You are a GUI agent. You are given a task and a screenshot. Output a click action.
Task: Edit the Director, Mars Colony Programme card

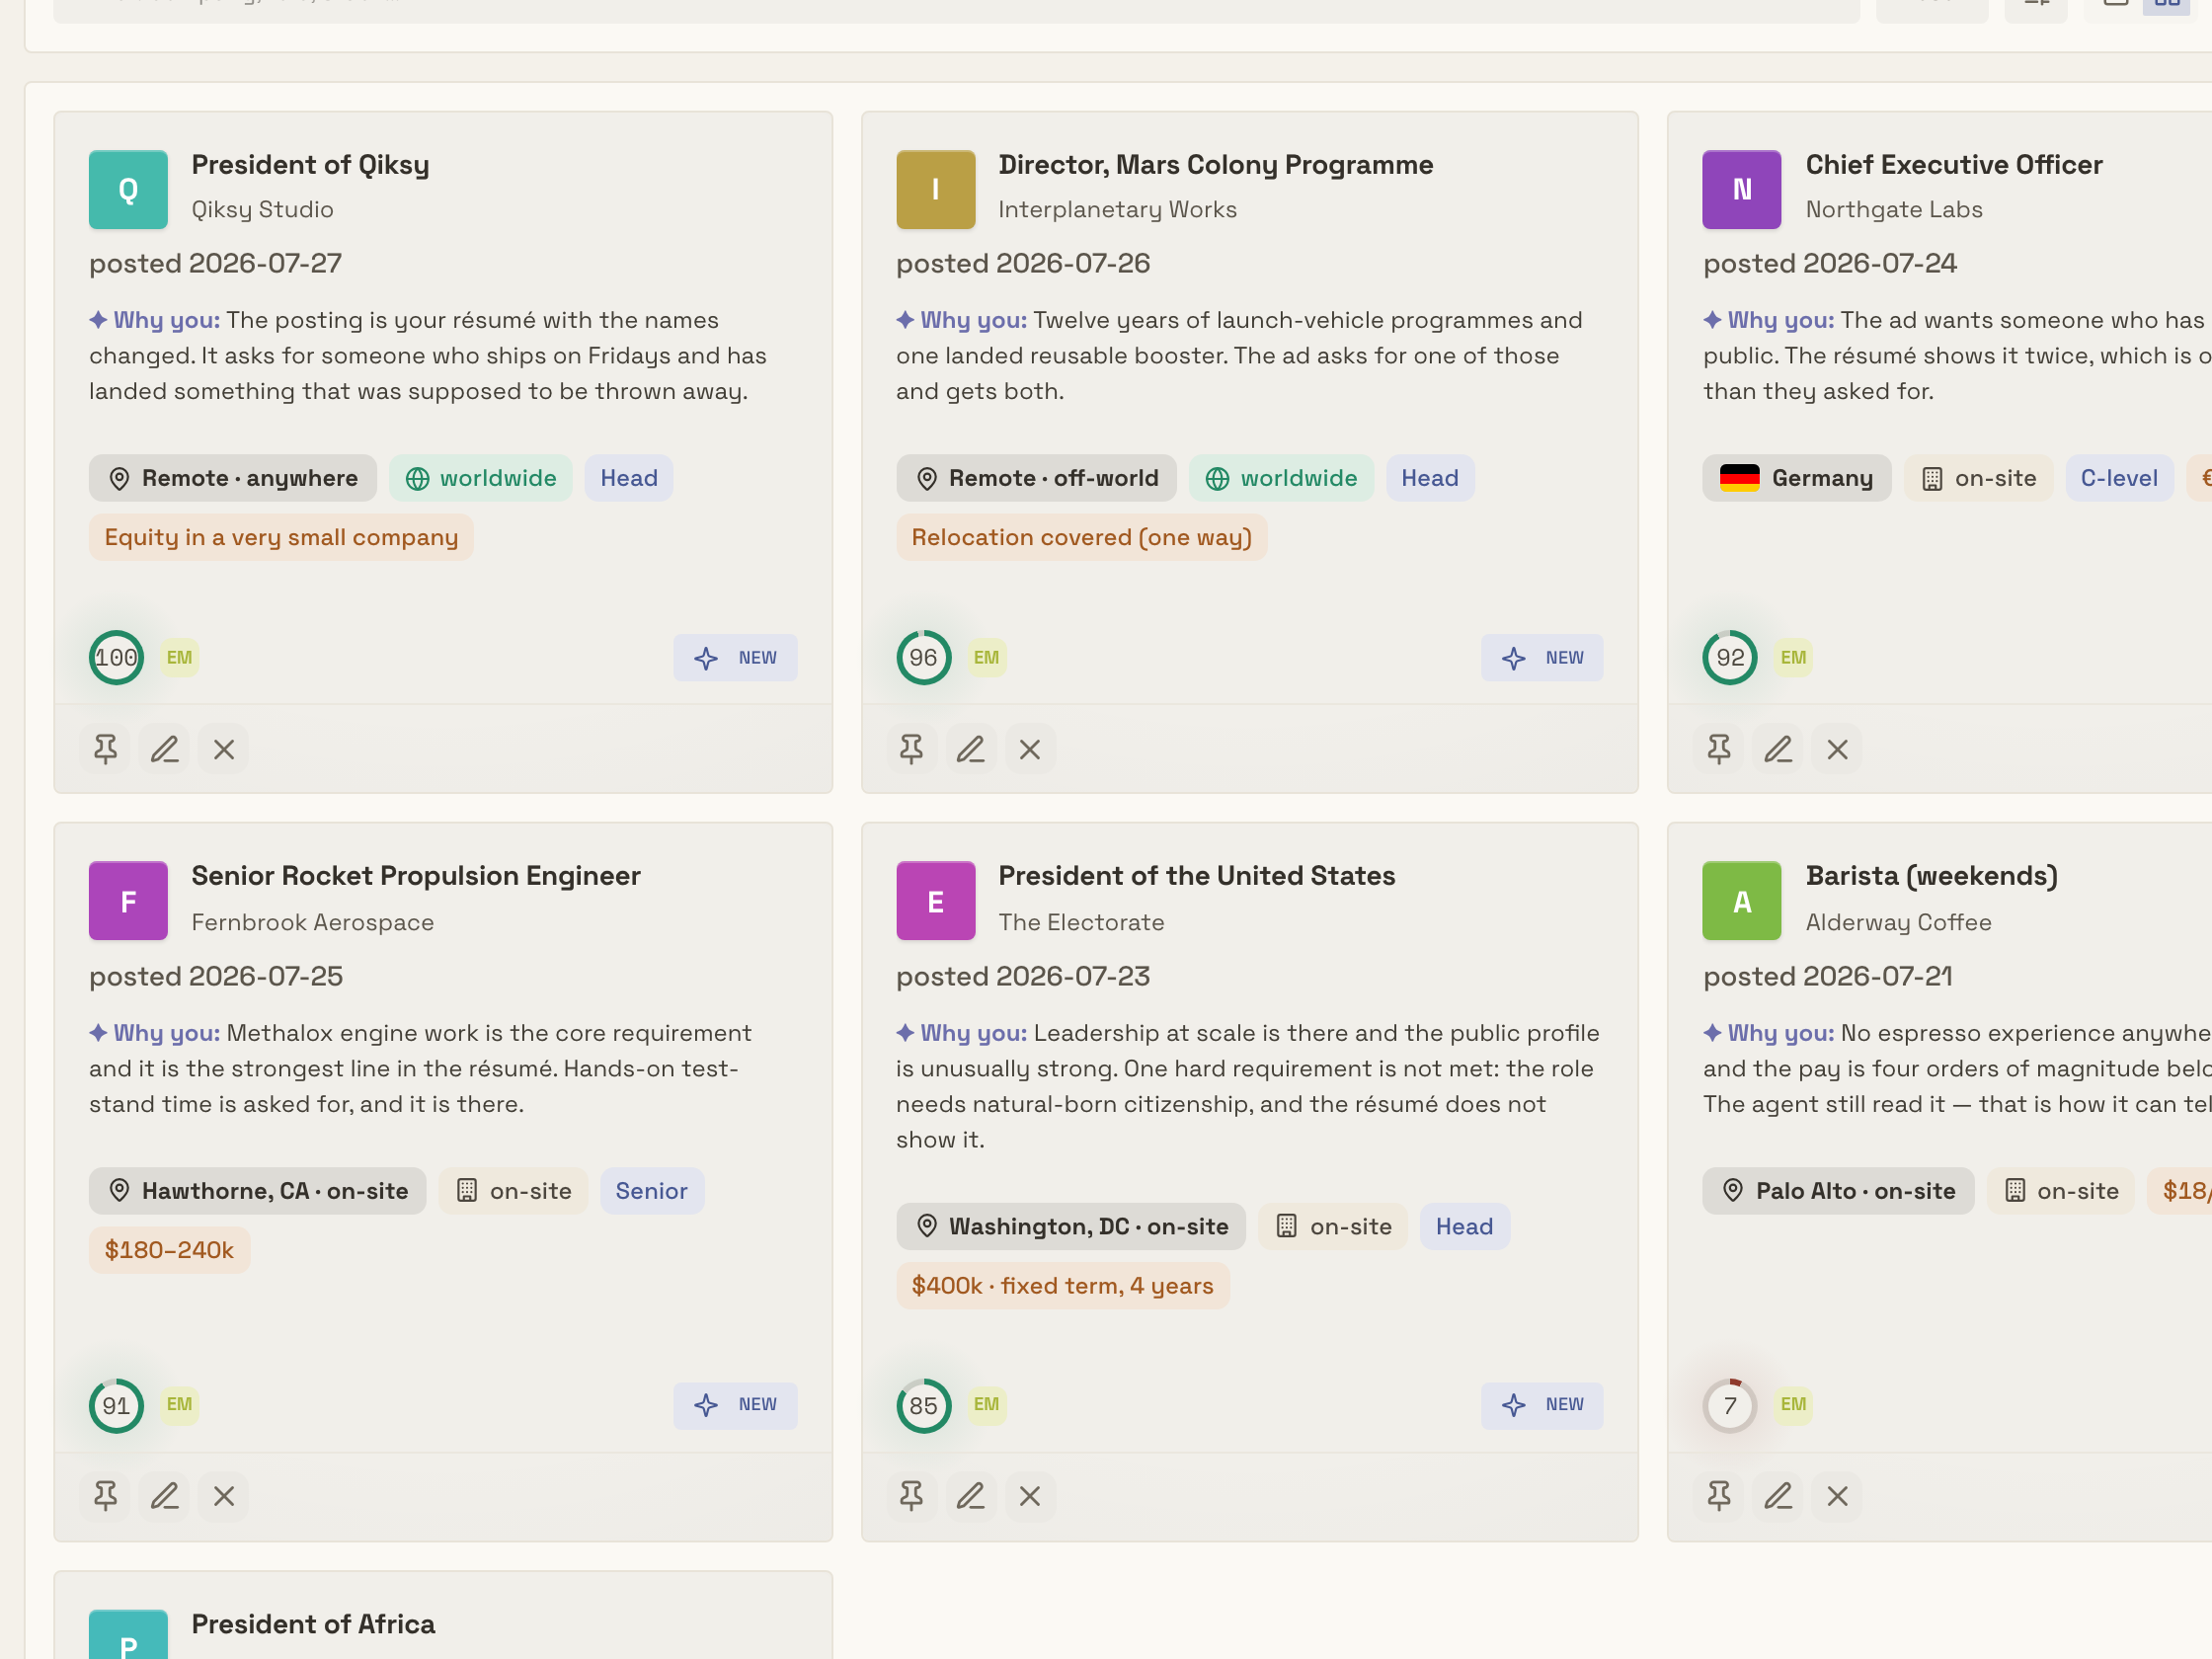pos(970,749)
